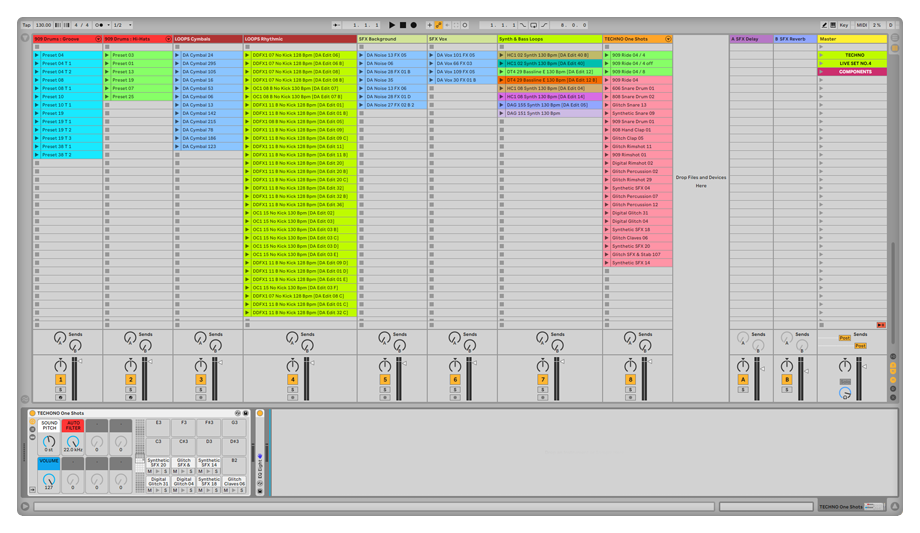Screen dimensions: 920x533
Task: Toggle the Loop switch in transport
Action: coord(533,25)
